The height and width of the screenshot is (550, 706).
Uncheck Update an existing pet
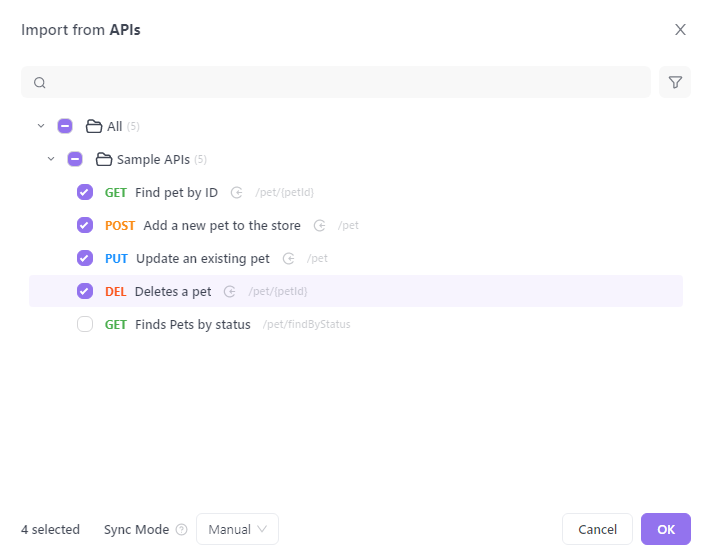point(85,258)
